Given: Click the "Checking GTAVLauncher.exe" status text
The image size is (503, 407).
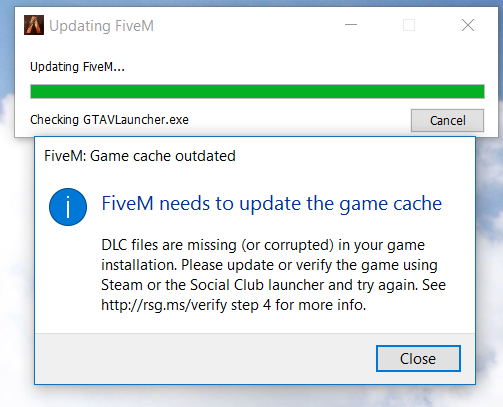Looking at the screenshot, I should click(109, 120).
